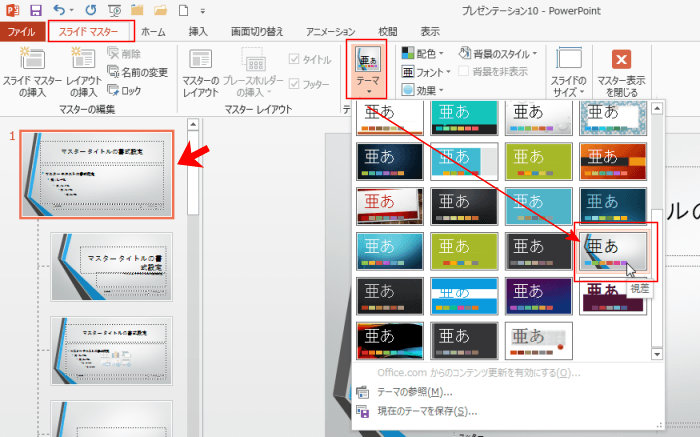
Task: Click the Save current theme disk icon
Action: coord(362,411)
